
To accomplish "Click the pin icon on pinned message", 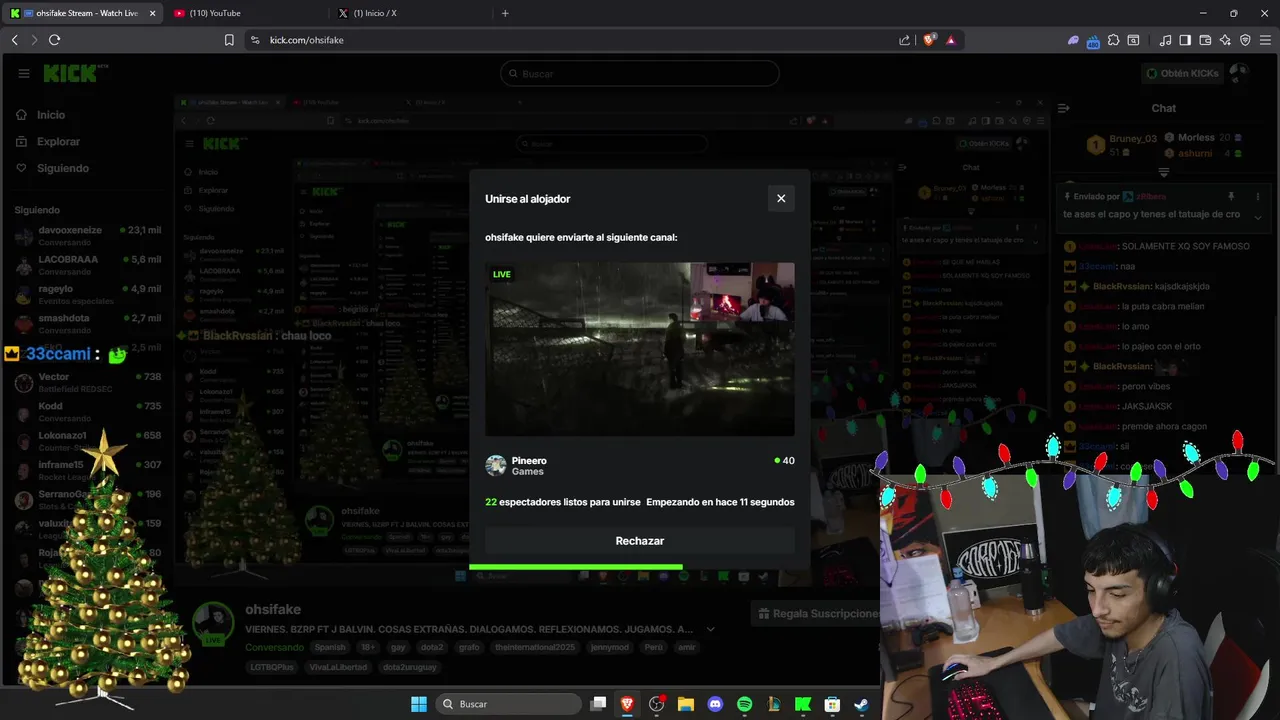I will [1231, 197].
